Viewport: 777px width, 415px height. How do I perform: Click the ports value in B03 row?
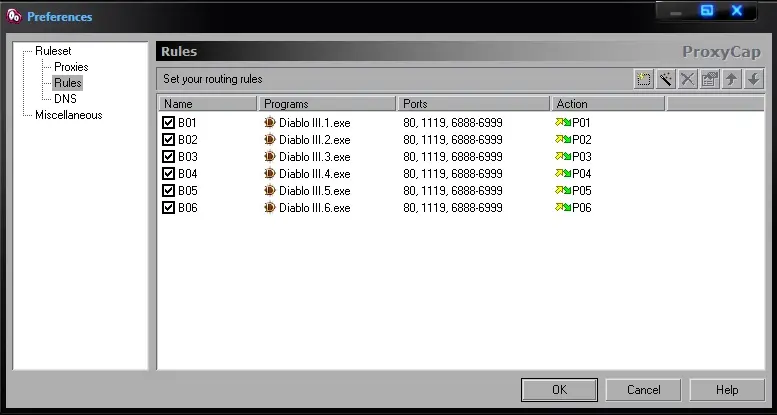[x=453, y=157]
